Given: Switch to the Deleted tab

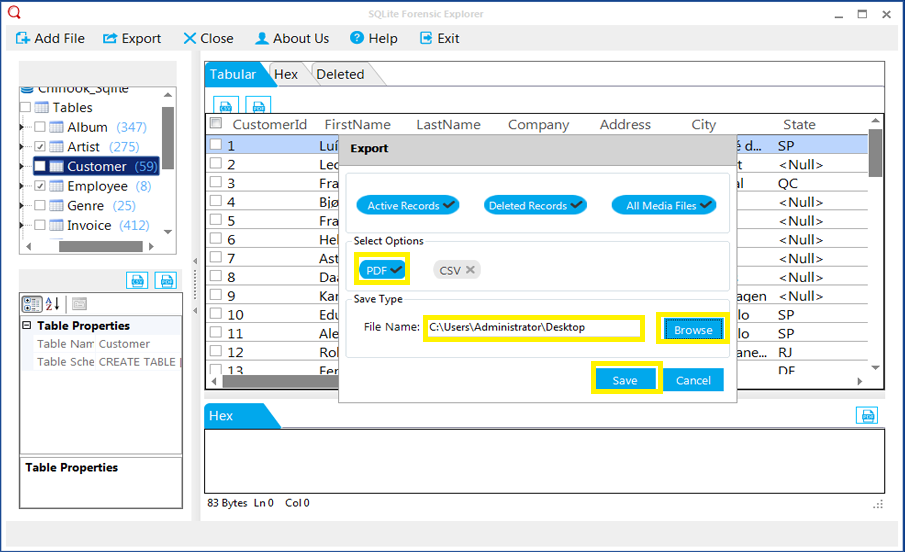Looking at the screenshot, I should coord(341,74).
